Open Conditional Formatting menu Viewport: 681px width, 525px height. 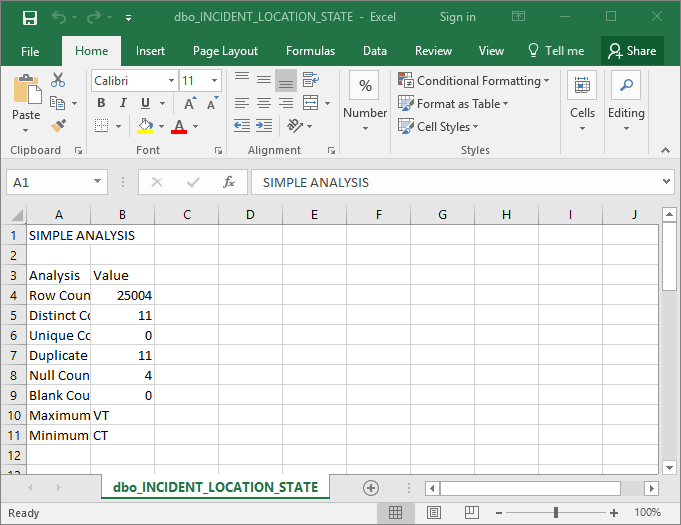pos(473,81)
